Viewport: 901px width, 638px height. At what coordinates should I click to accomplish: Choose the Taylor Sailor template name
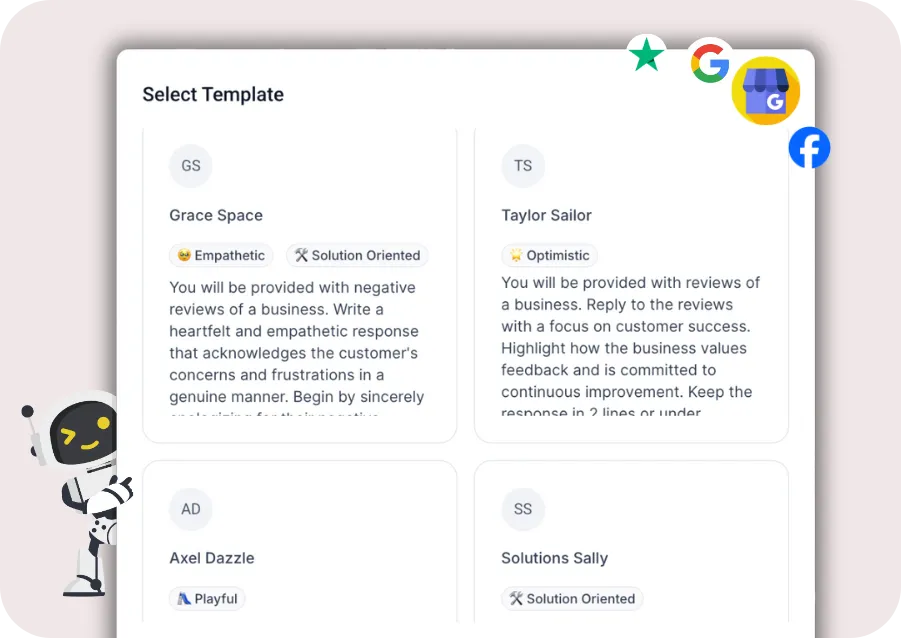pos(546,215)
